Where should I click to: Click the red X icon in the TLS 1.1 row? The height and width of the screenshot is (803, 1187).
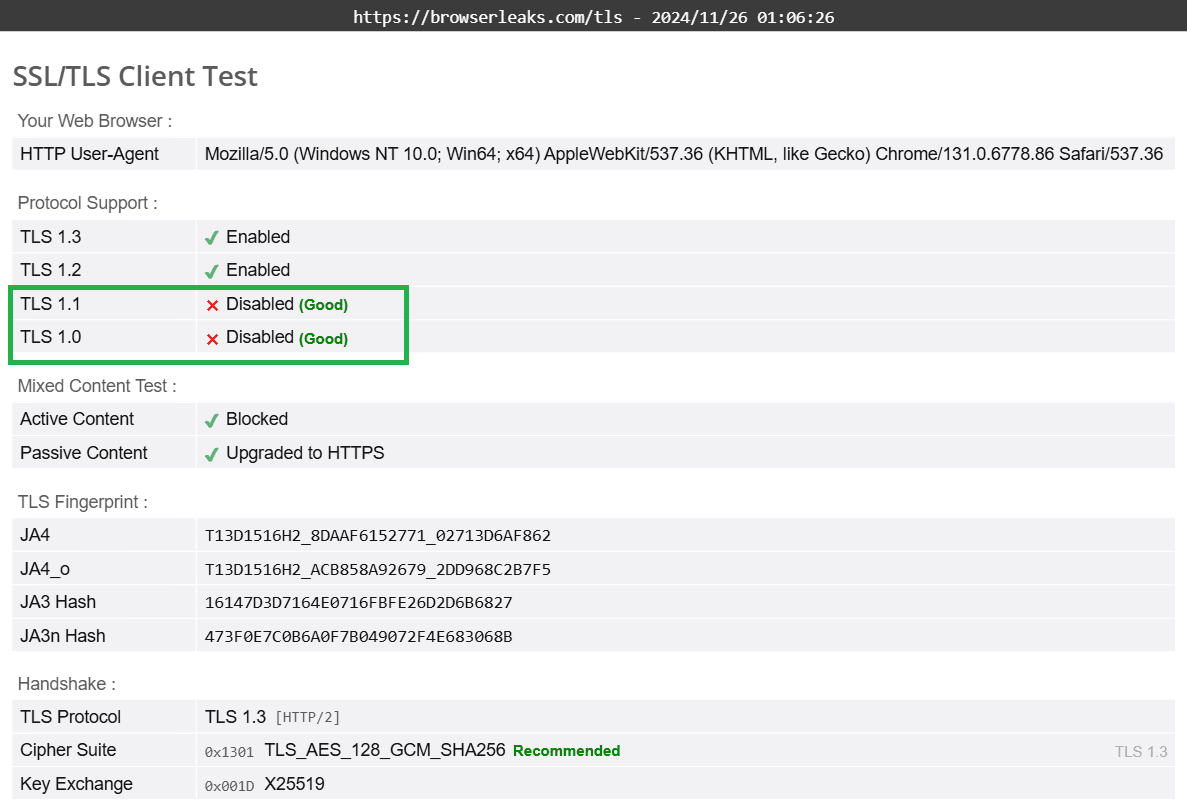pos(212,305)
